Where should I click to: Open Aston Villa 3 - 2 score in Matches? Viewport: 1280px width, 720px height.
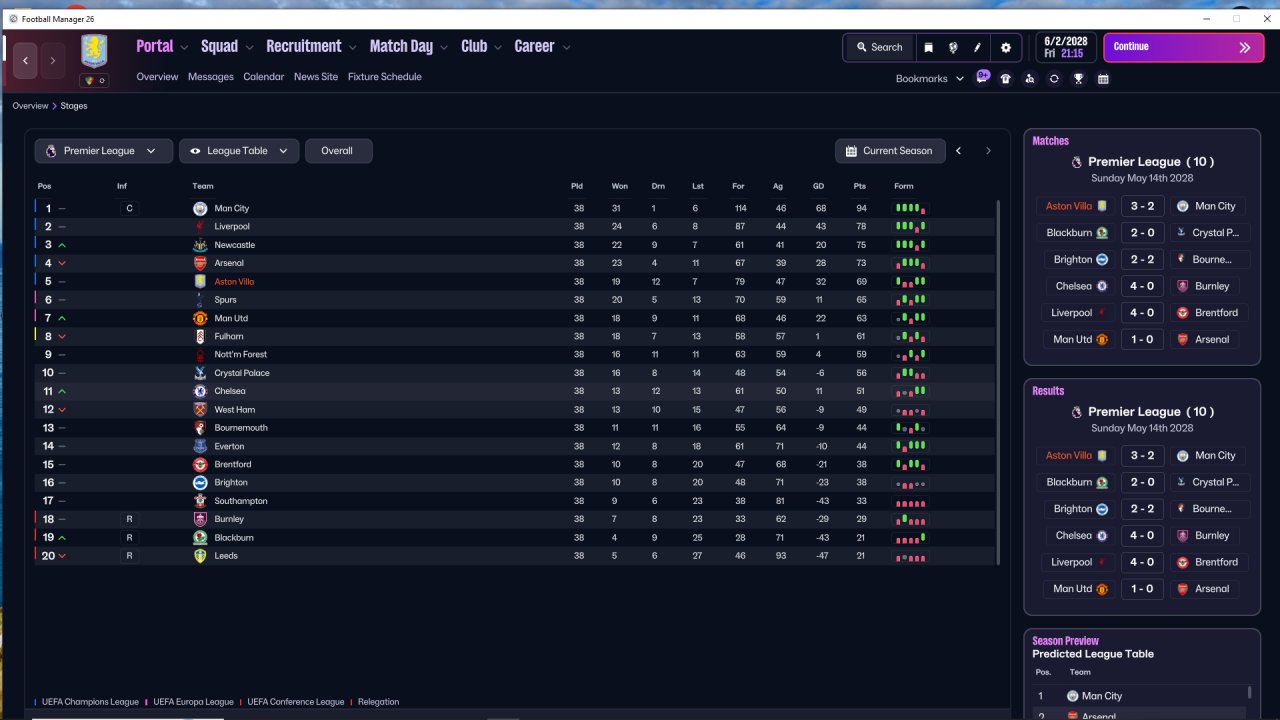coord(1142,206)
